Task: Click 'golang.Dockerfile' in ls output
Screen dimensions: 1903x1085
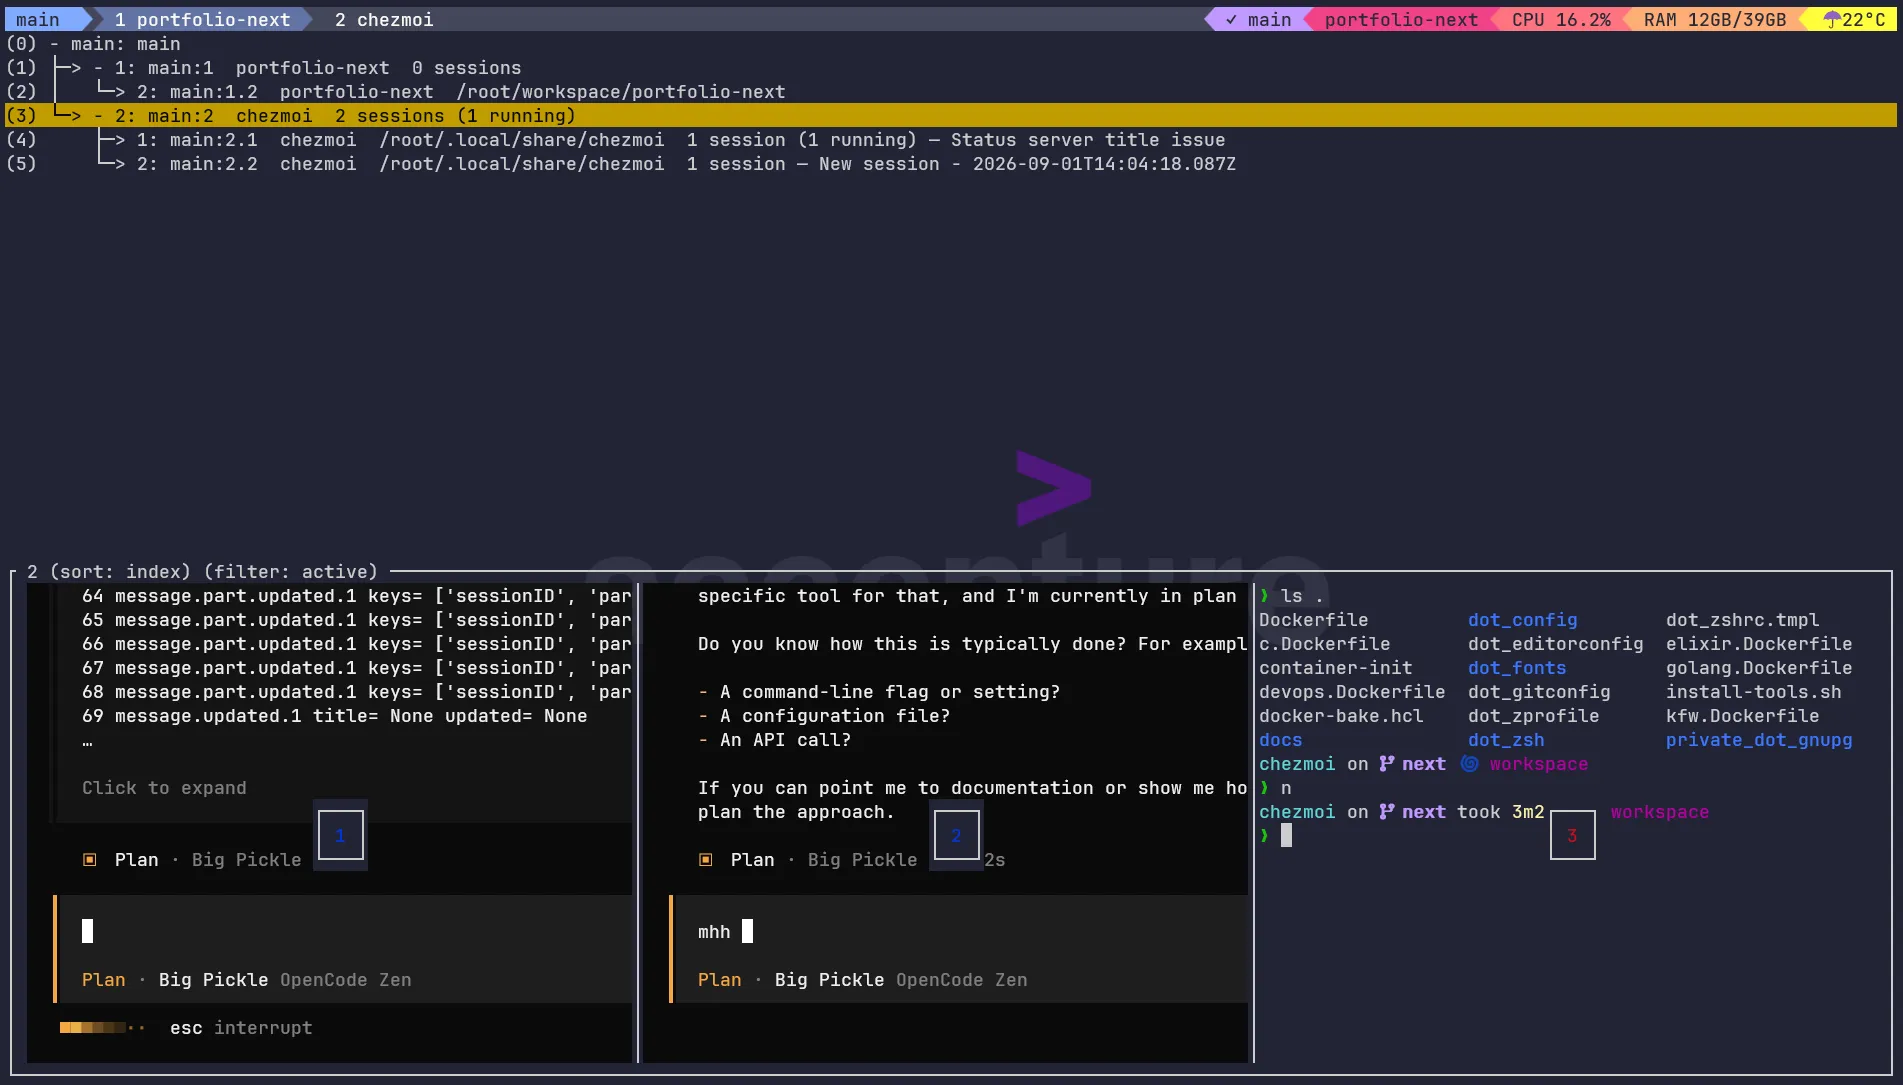Action: (x=1759, y=668)
